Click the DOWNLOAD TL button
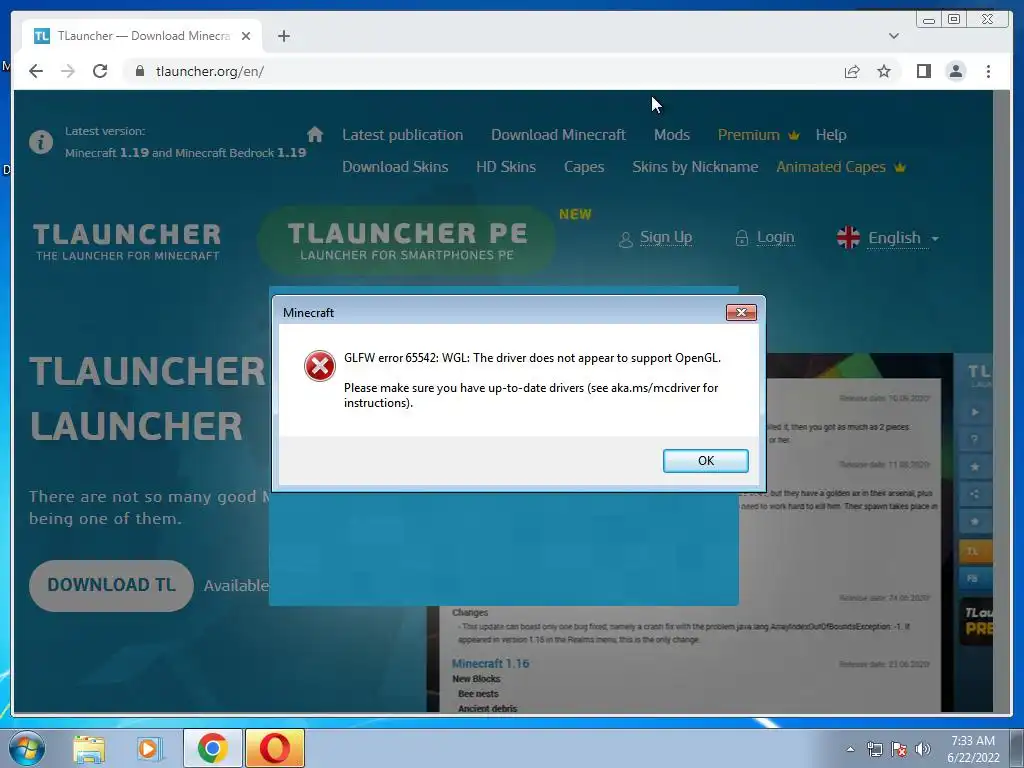Screen dimensions: 1024x768 coord(111,585)
